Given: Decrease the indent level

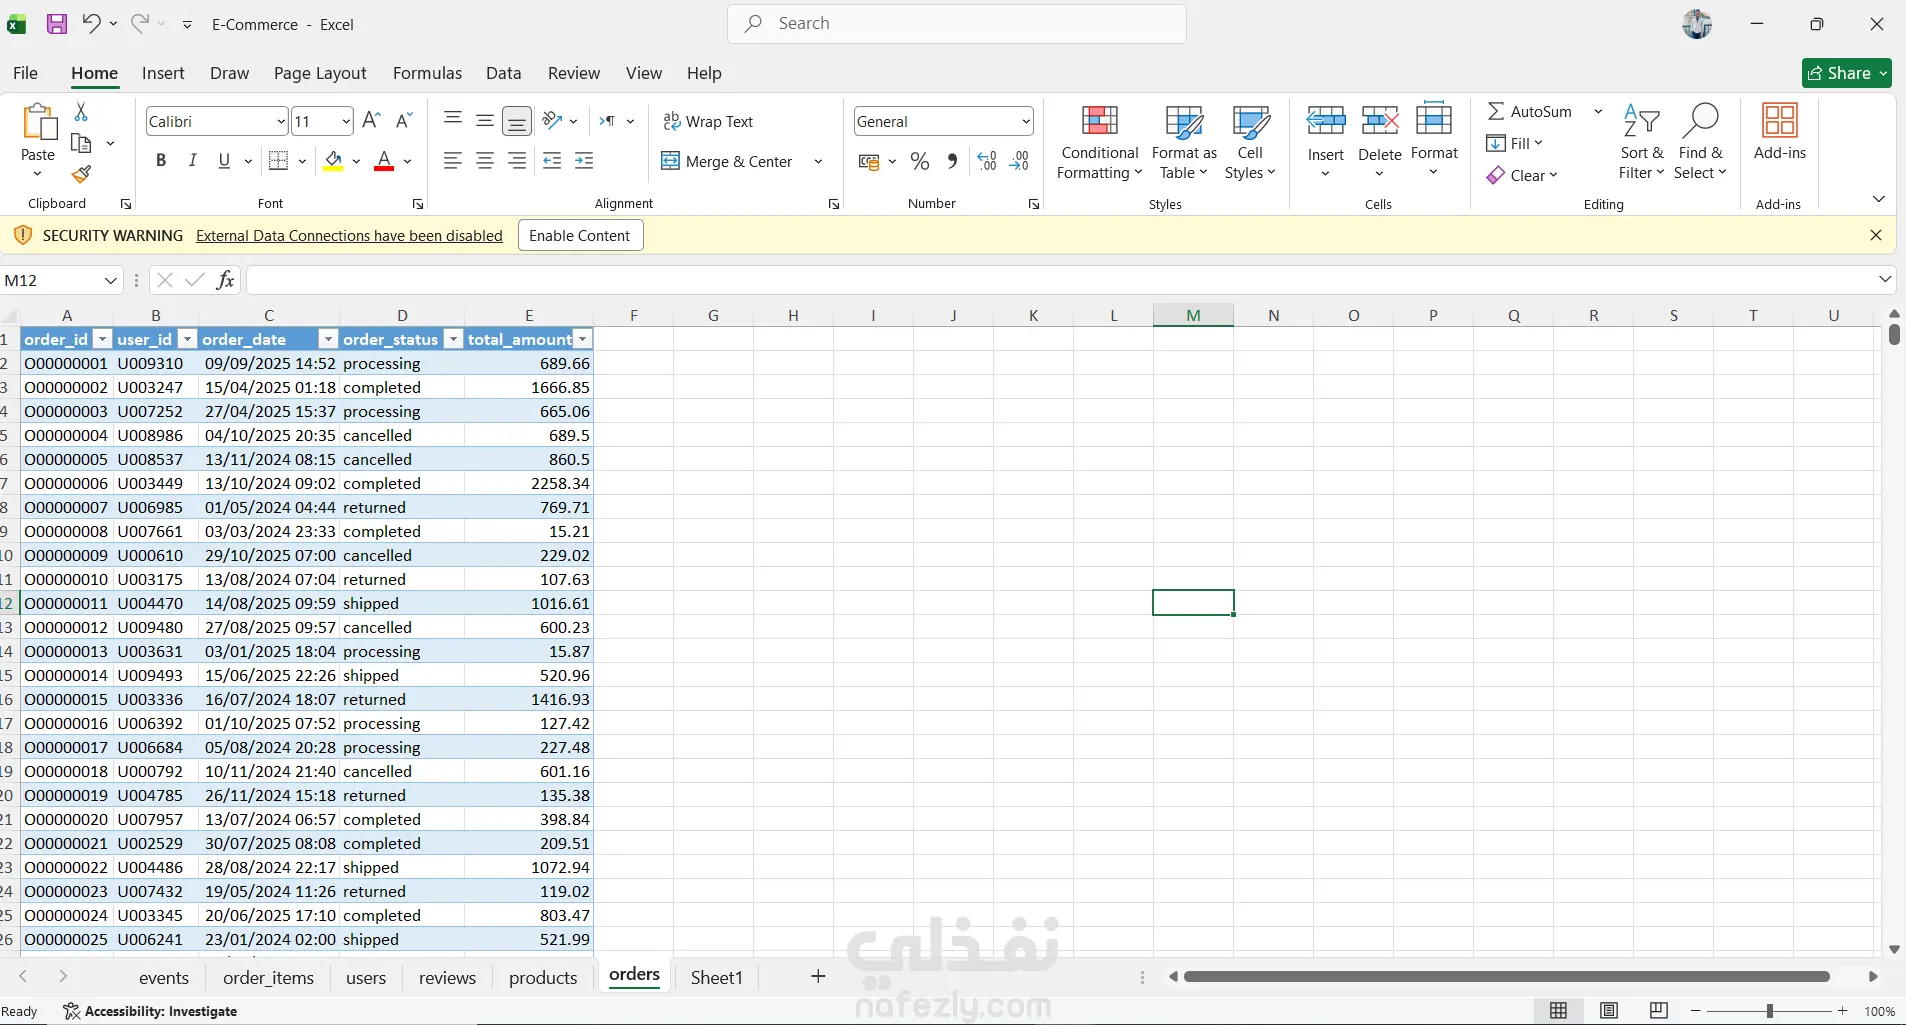Looking at the screenshot, I should click(x=552, y=161).
